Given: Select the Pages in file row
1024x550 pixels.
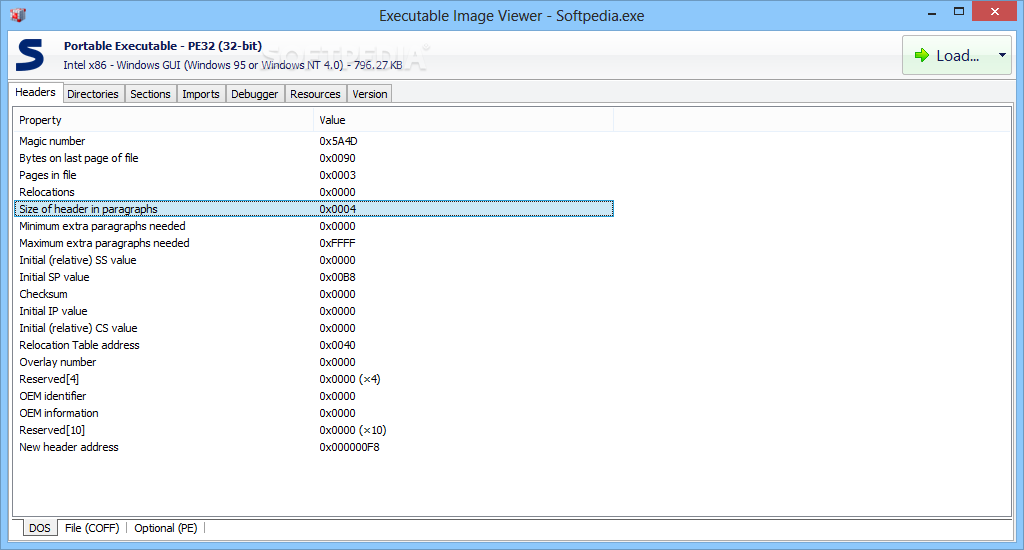Looking at the screenshot, I should coord(313,175).
